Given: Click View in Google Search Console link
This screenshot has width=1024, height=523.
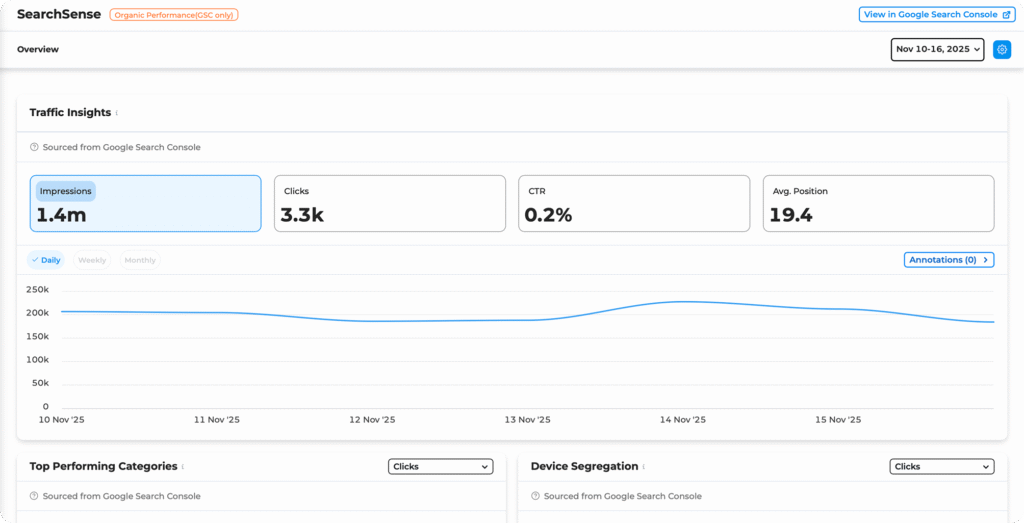Looking at the screenshot, I should pyautogui.click(x=930, y=15).
